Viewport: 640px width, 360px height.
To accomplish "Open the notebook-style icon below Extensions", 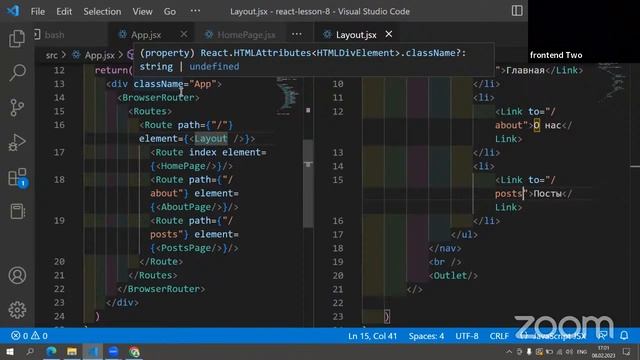I will tap(17, 211).
